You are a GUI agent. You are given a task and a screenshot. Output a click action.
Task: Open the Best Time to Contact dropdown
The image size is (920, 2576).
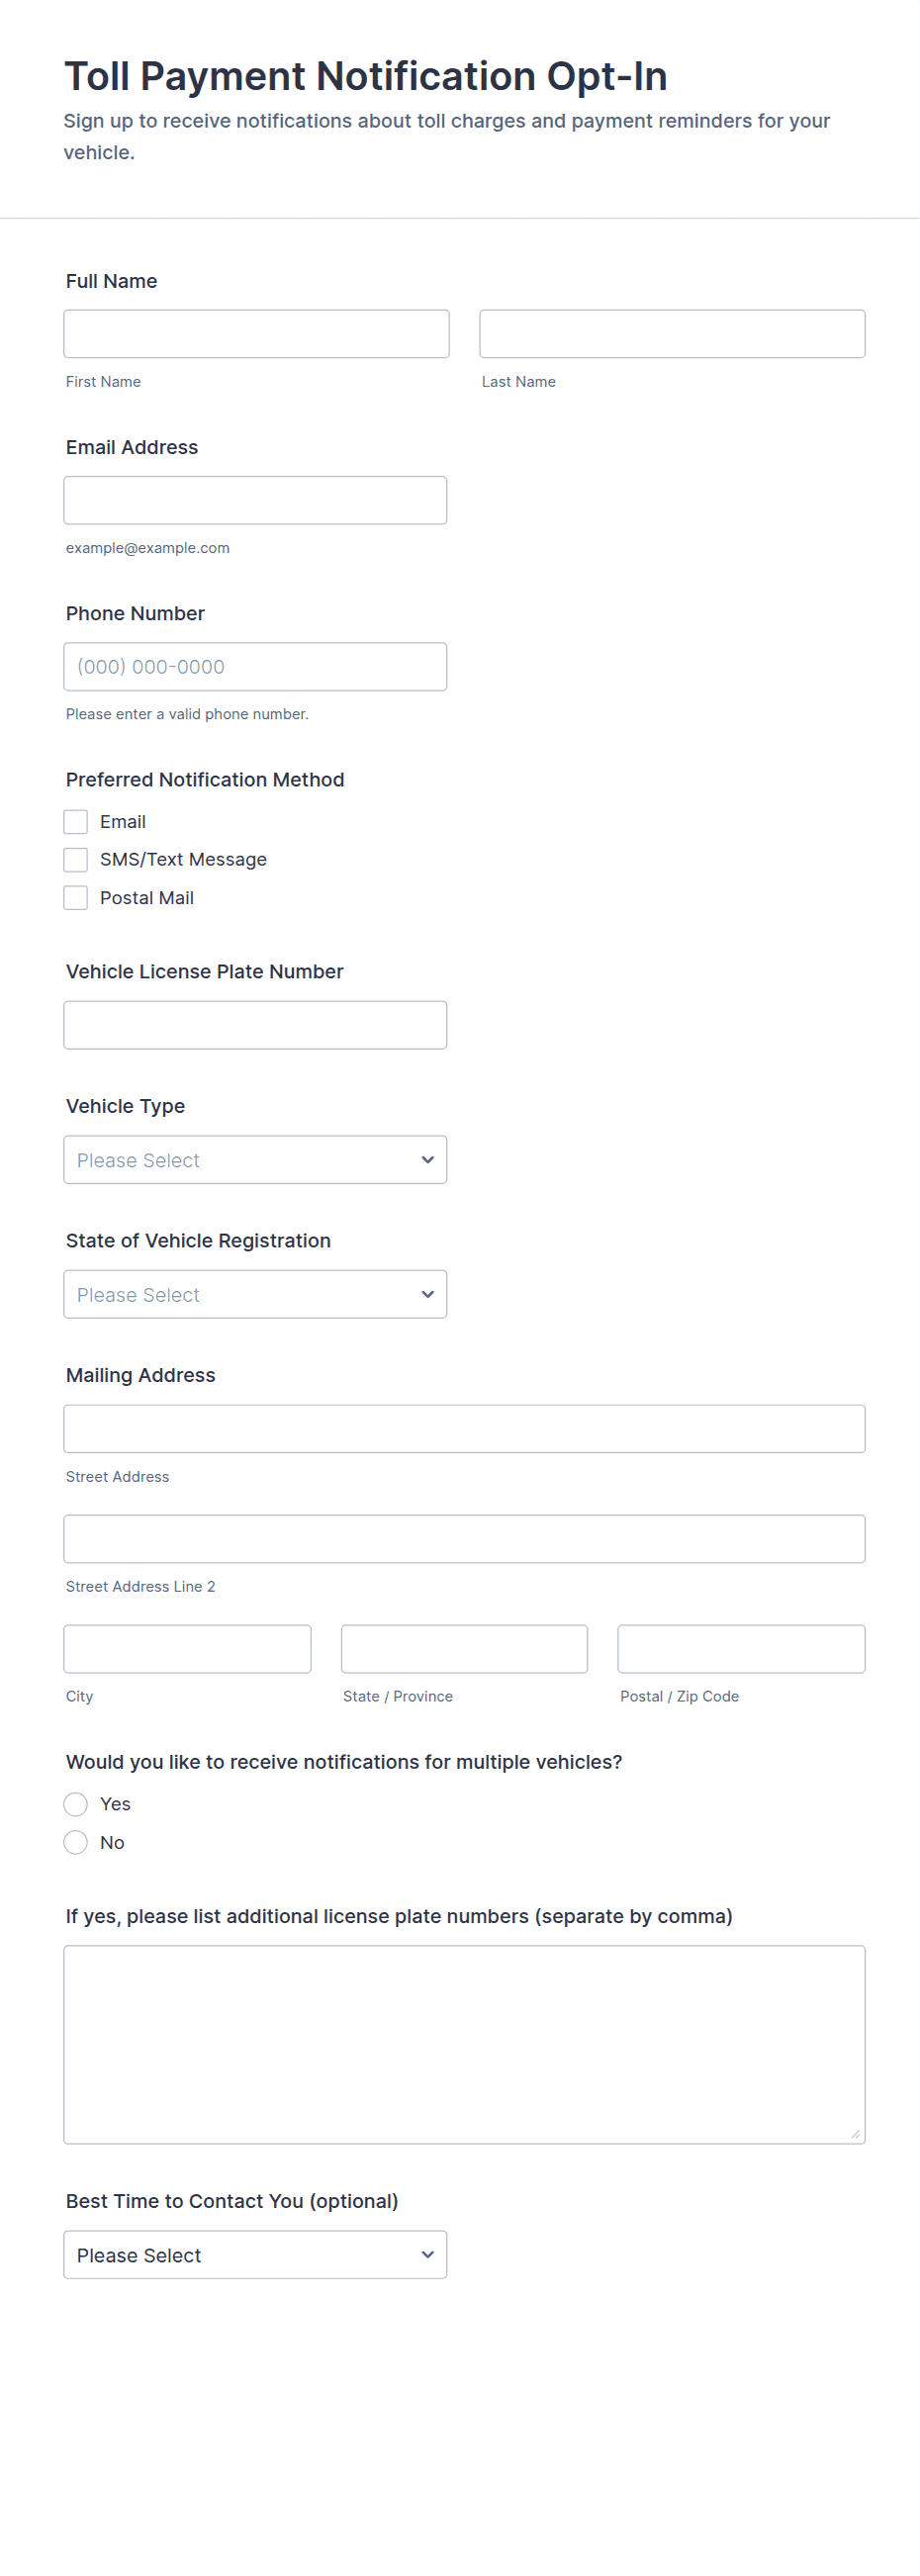tap(255, 2255)
